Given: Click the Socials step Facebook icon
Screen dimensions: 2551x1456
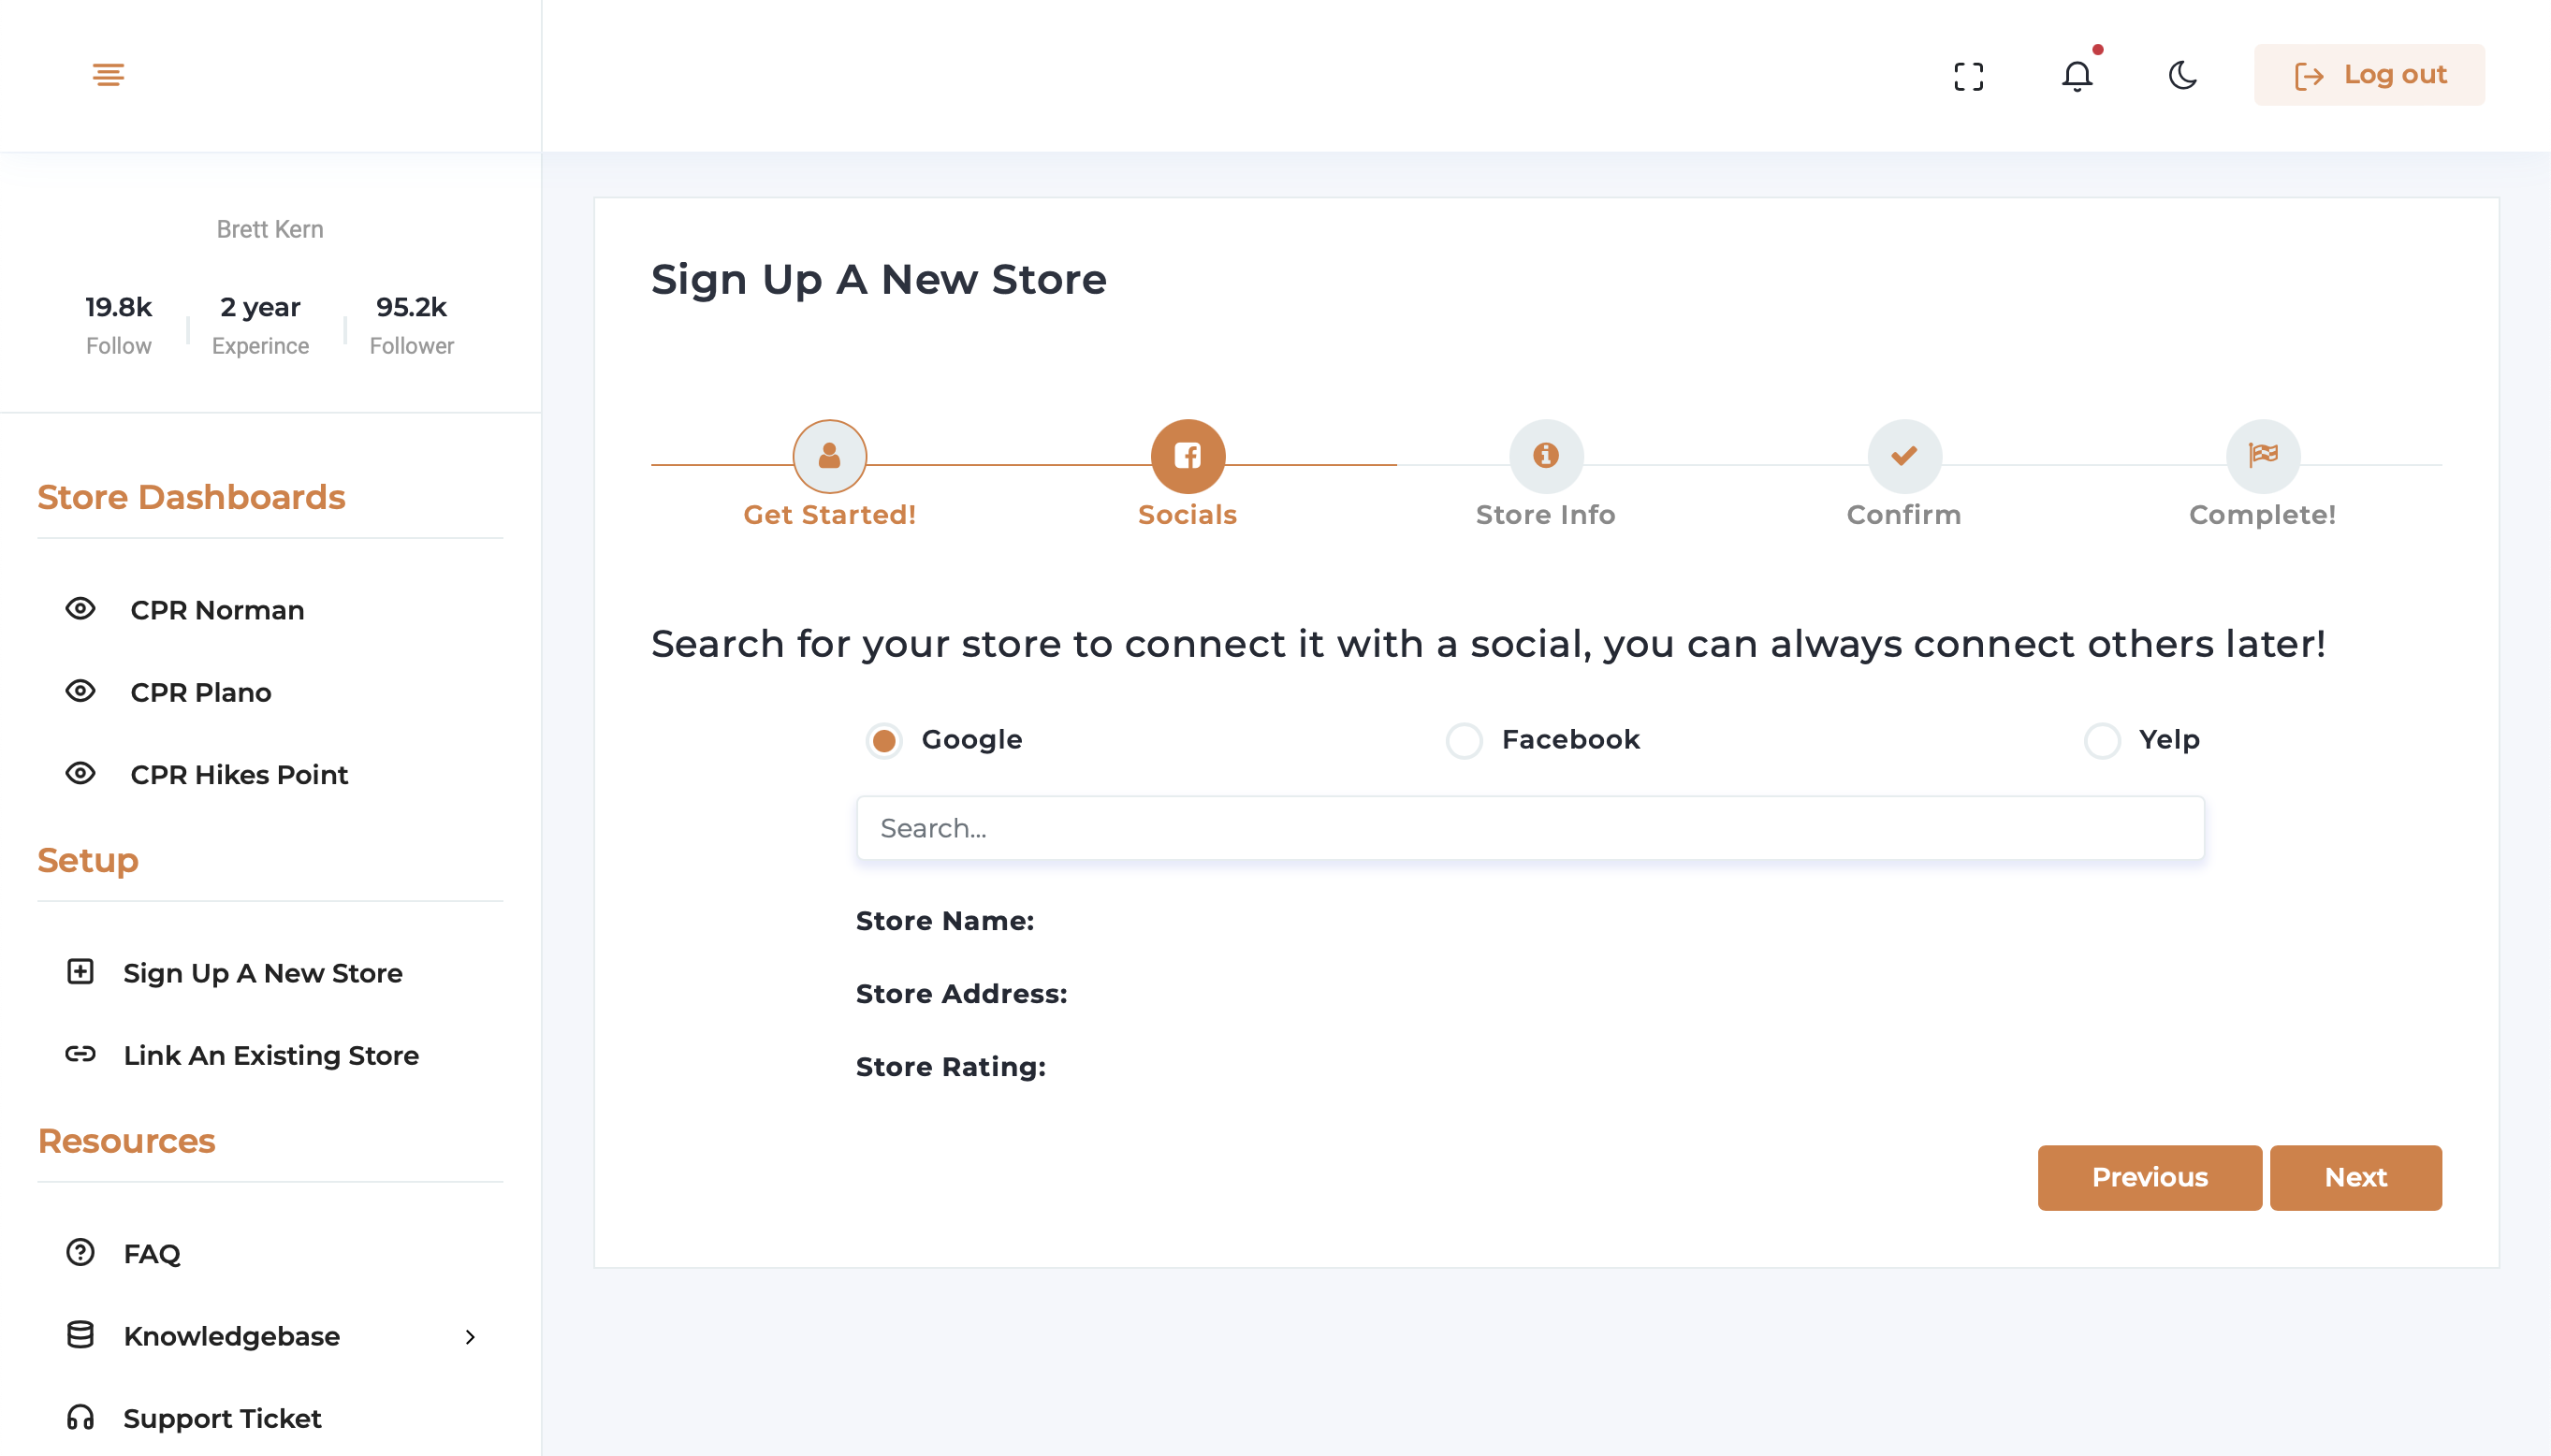Looking at the screenshot, I should (x=1187, y=456).
